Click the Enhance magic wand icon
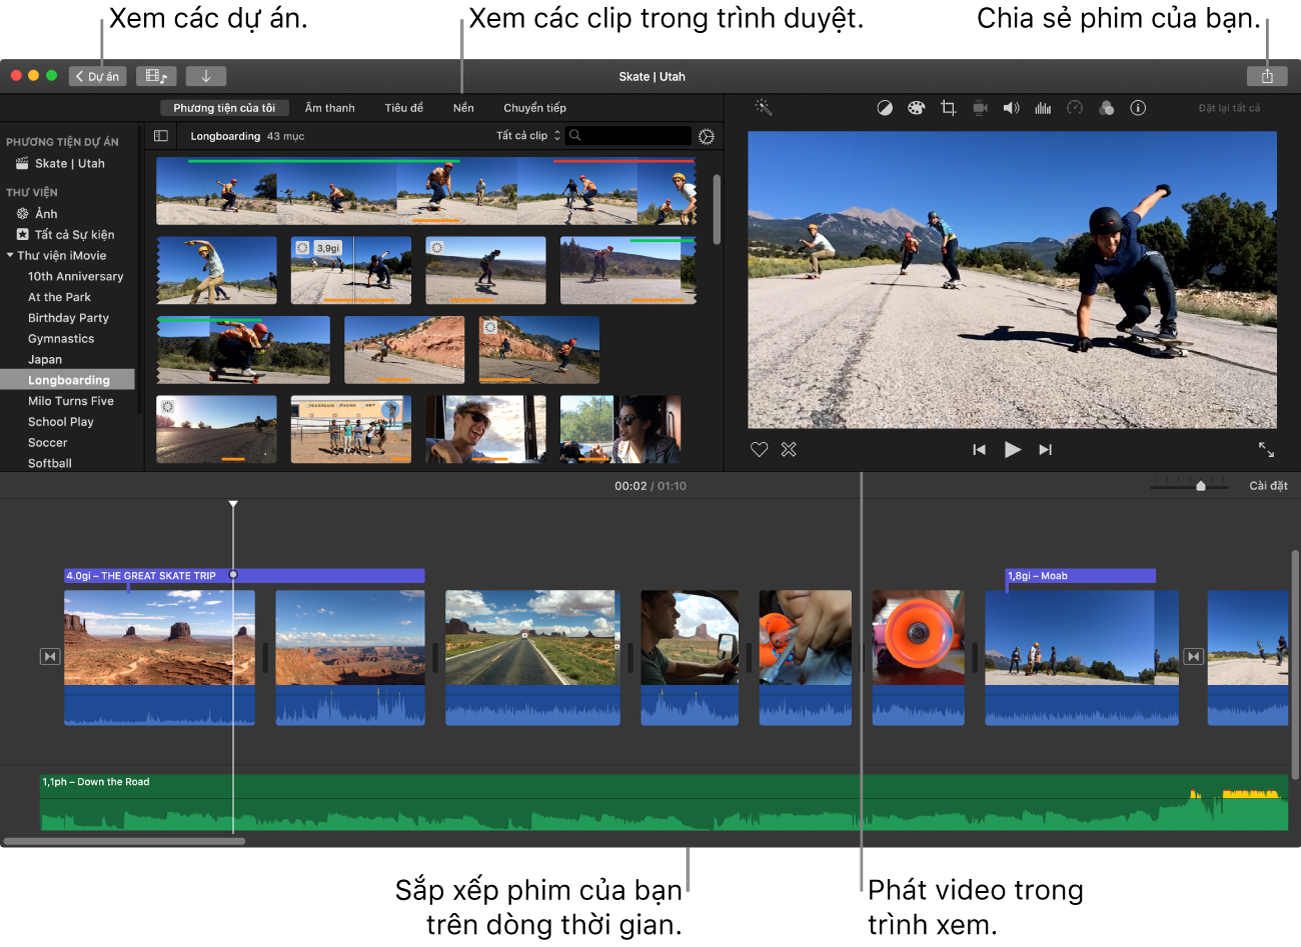This screenshot has height=947, width=1301. coord(763,107)
